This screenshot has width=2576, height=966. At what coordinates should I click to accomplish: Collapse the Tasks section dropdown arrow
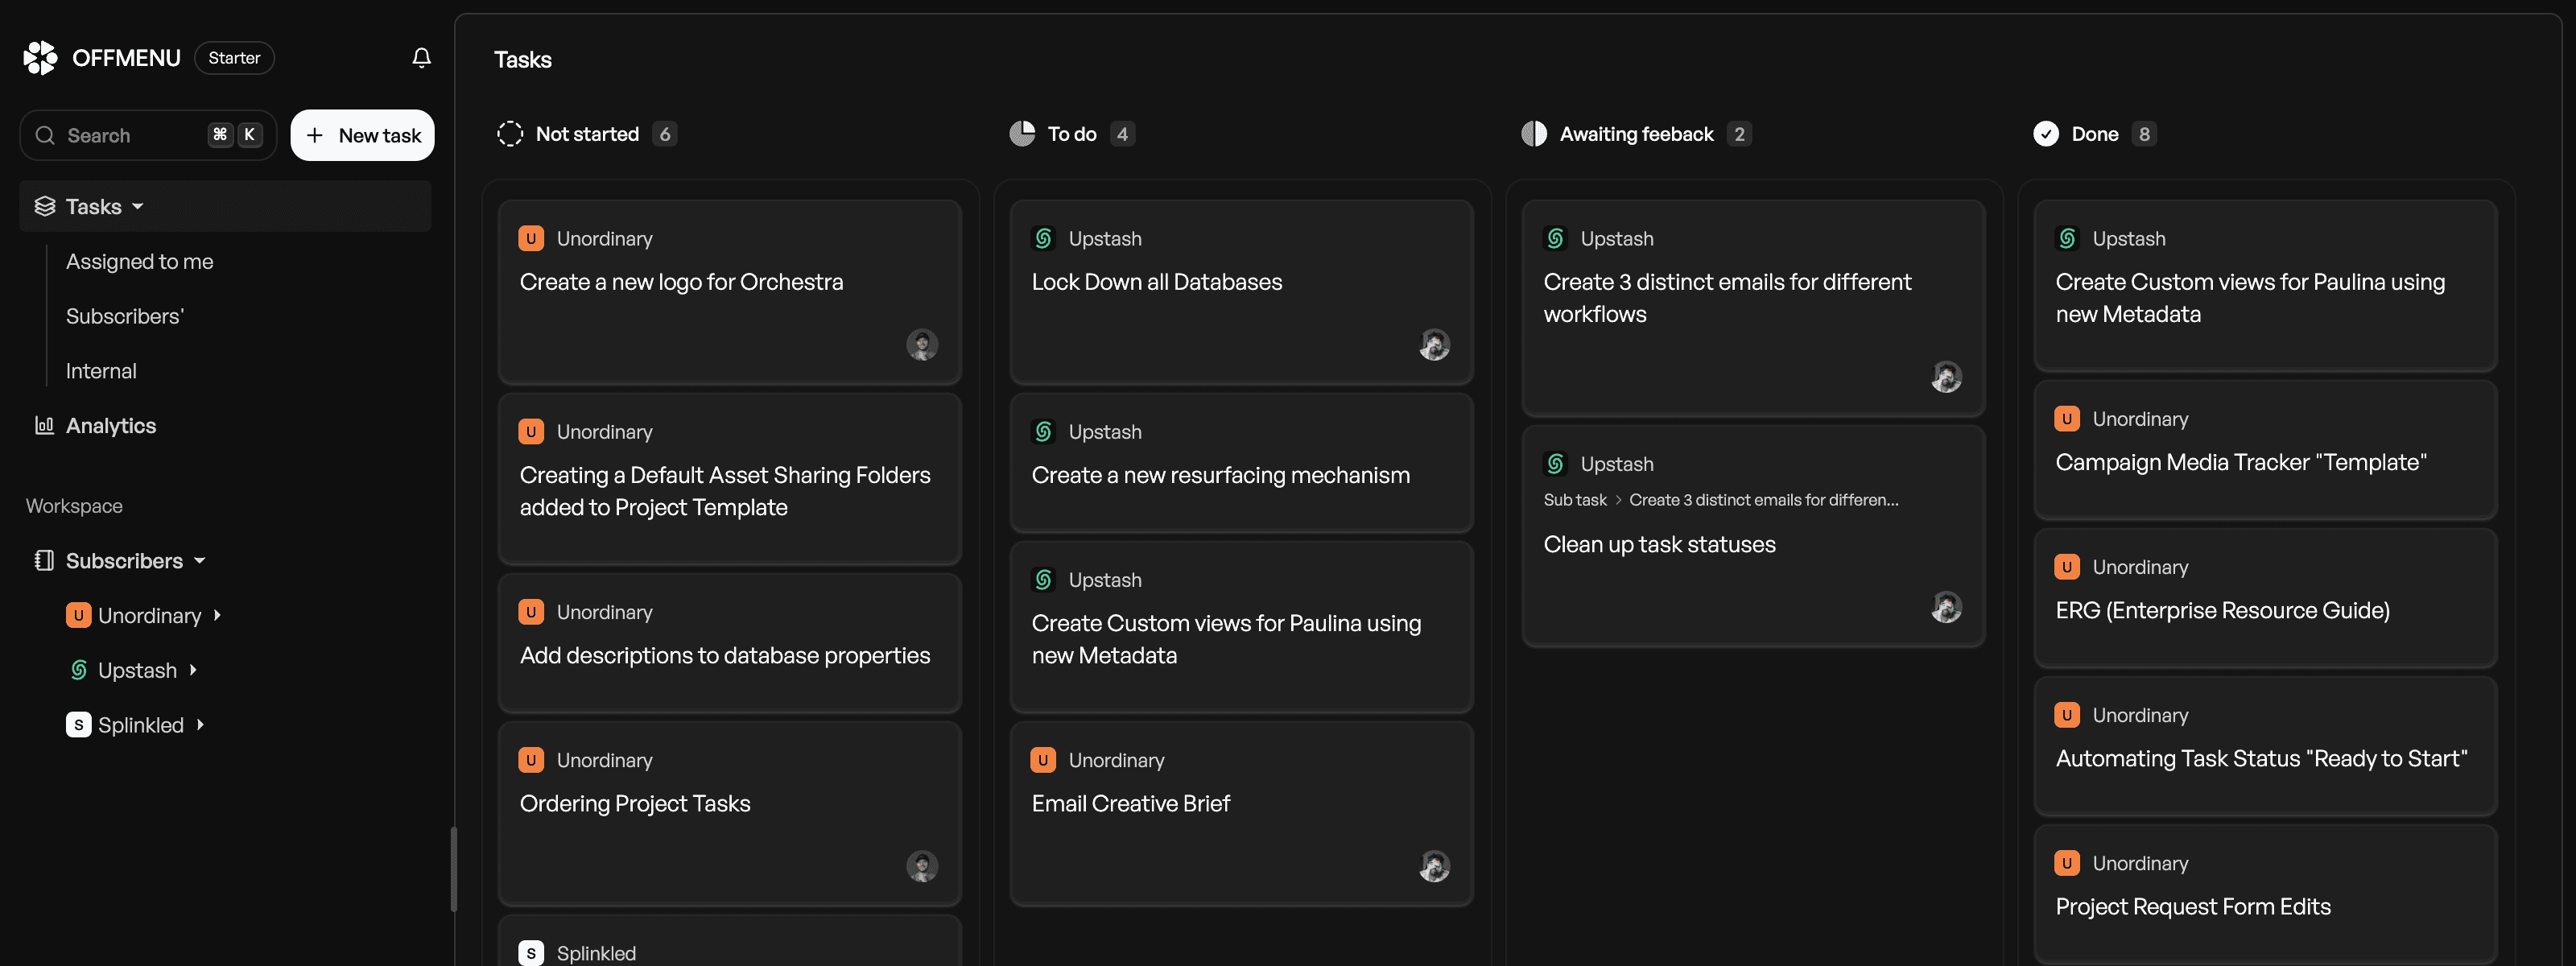(138, 207)
